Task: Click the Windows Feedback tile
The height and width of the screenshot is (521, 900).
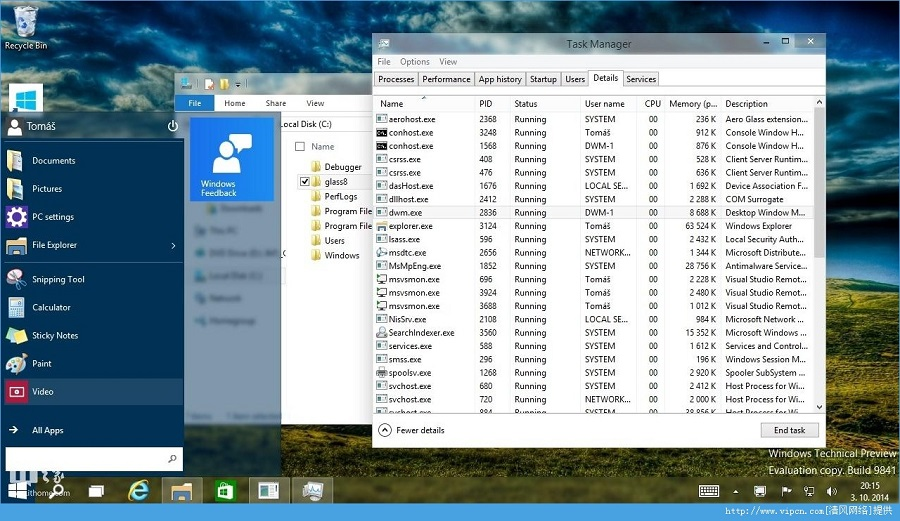Action: pos(232,159)
